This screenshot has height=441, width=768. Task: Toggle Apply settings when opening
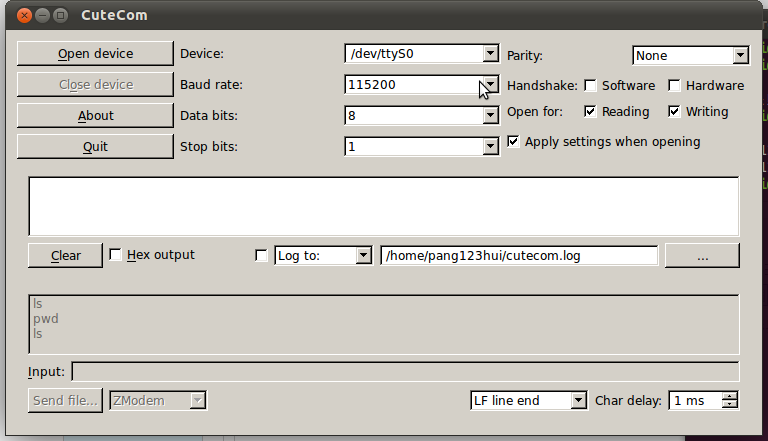[x=513, y=142]
